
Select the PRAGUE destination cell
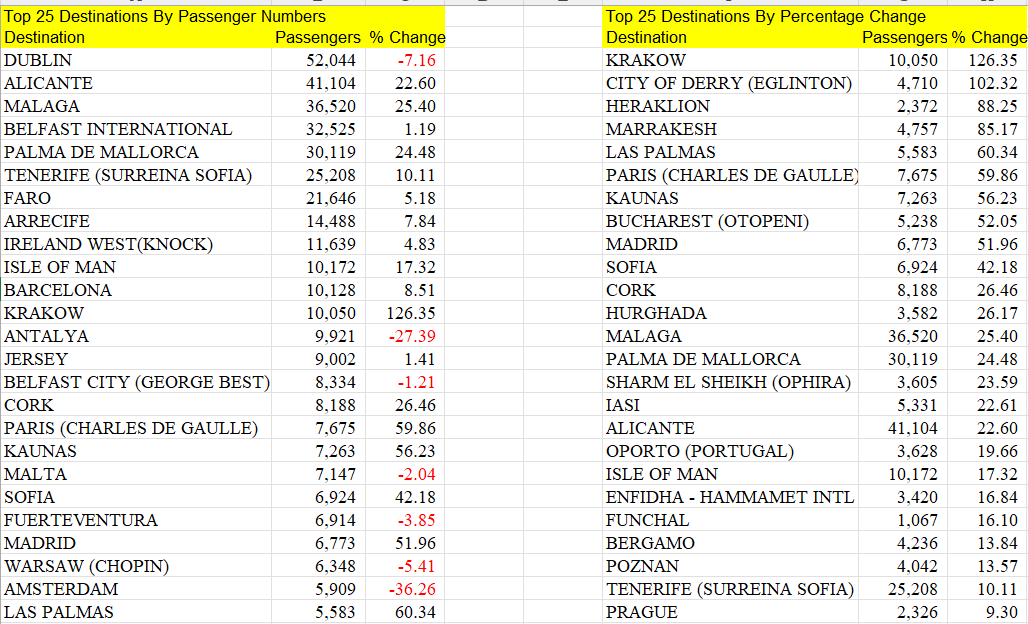(x=730, y=612)
